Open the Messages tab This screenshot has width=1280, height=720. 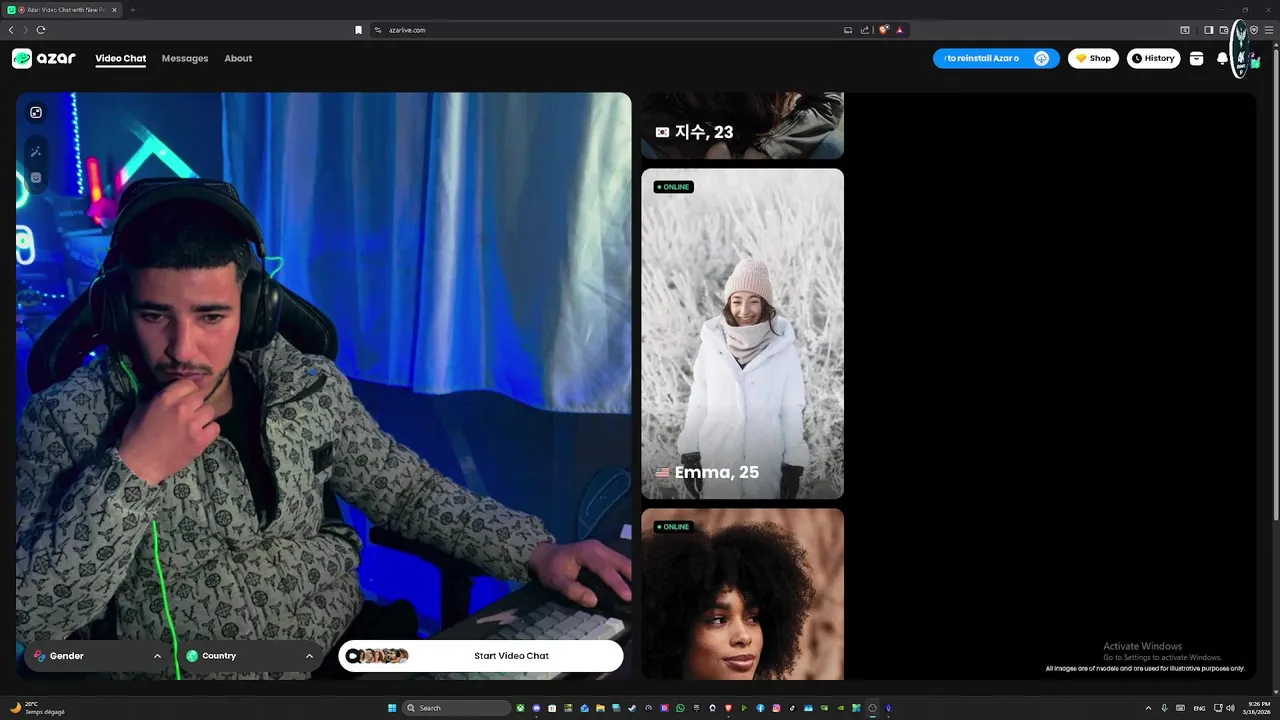coord(185,58)
